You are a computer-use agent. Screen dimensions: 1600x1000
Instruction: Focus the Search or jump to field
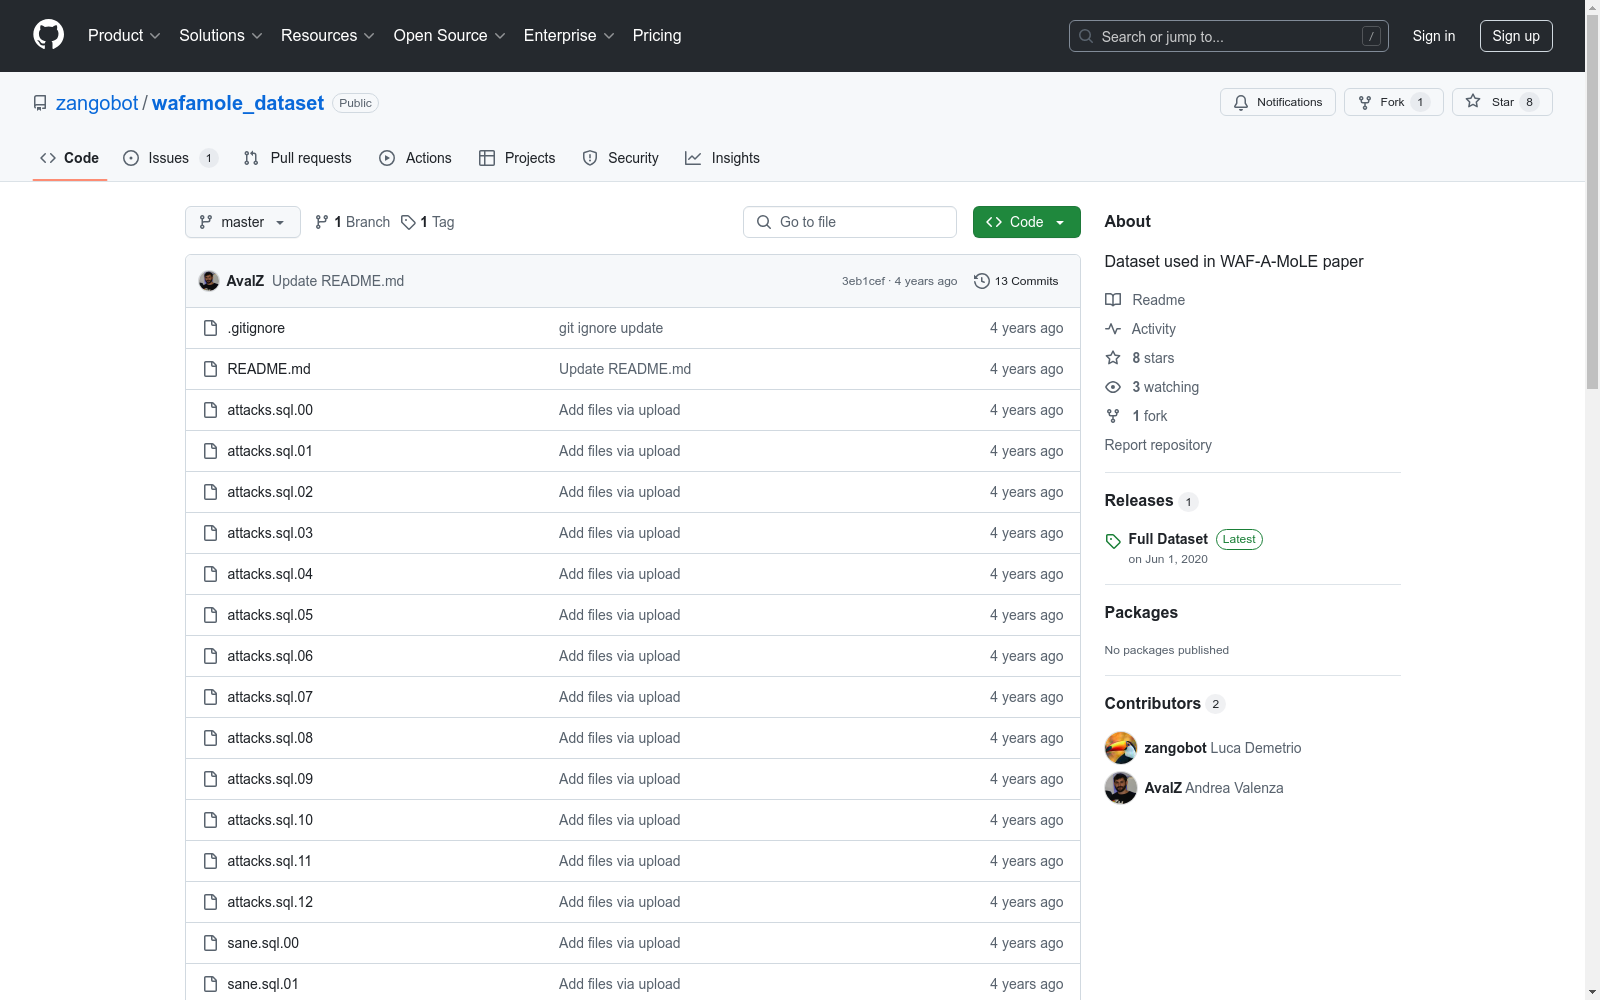point(1228,36)
